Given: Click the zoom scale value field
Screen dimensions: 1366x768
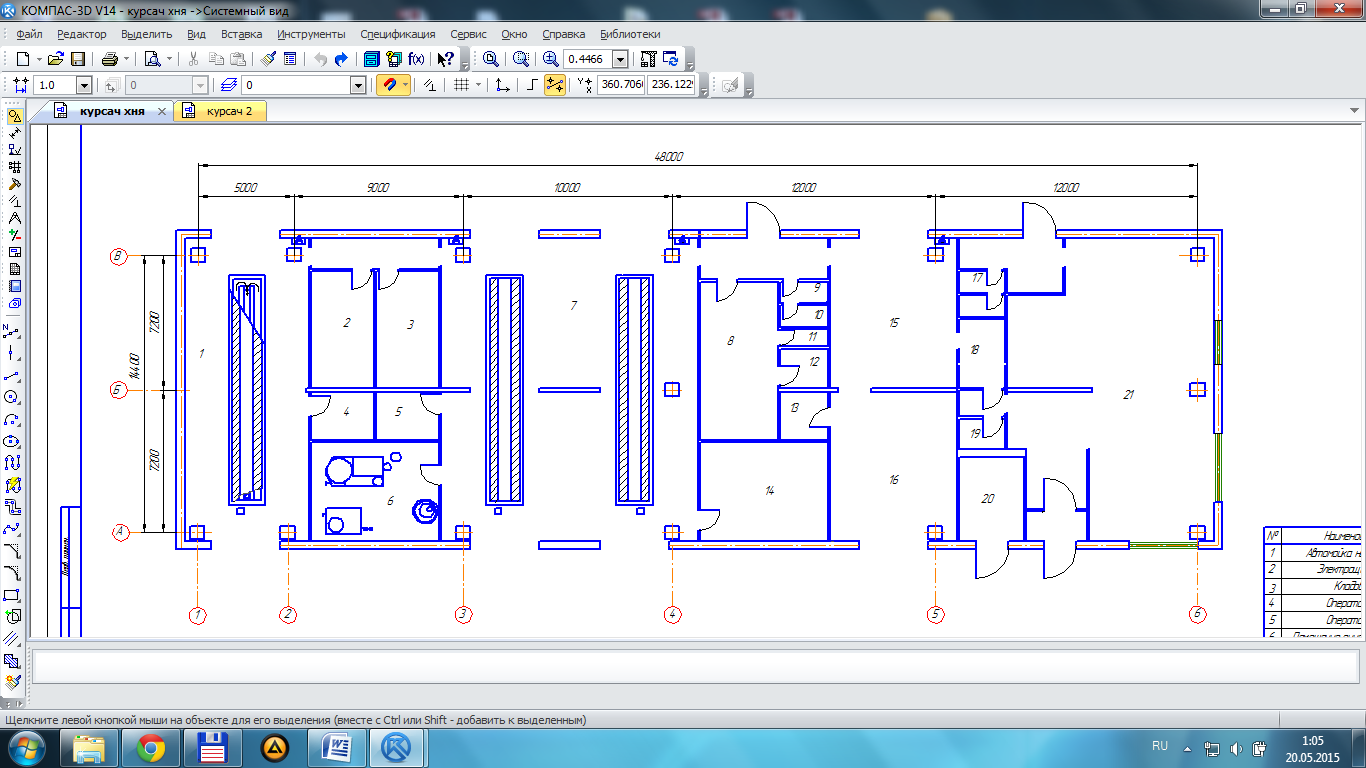Looking at the screenshot, I should pyautogui.click(x=588, y=59).
